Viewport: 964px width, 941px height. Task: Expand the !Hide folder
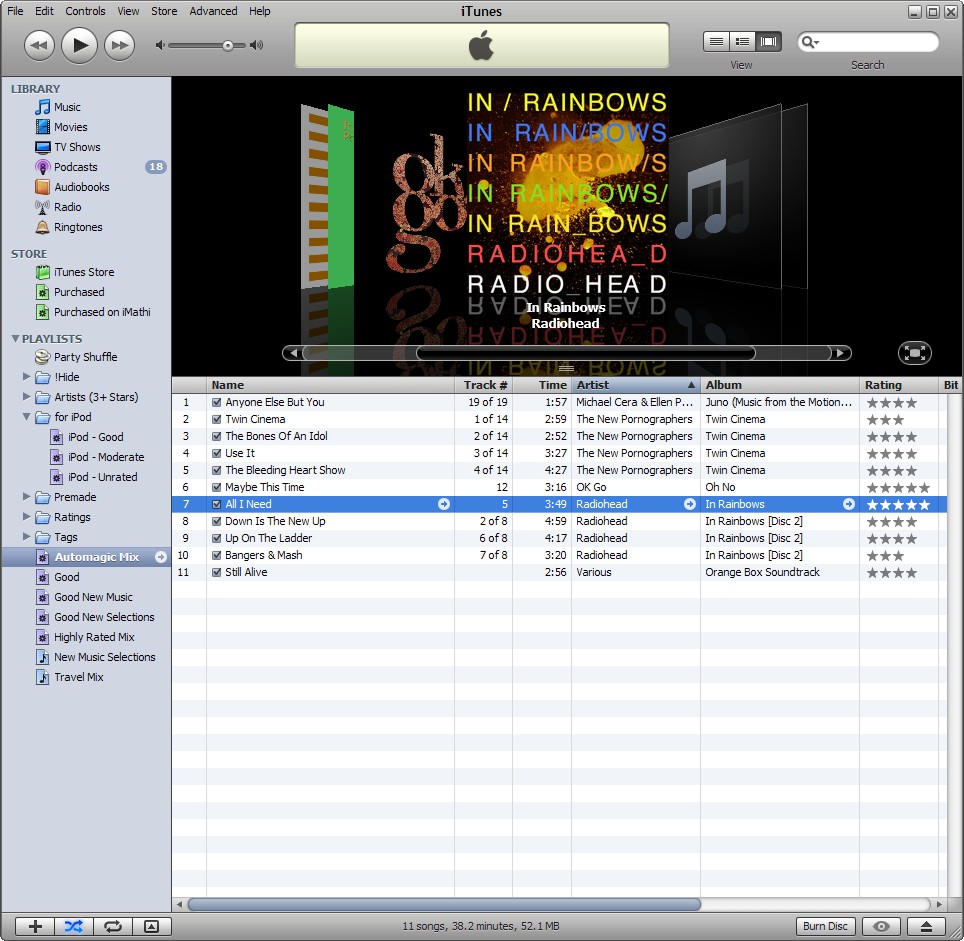[26, 376]
